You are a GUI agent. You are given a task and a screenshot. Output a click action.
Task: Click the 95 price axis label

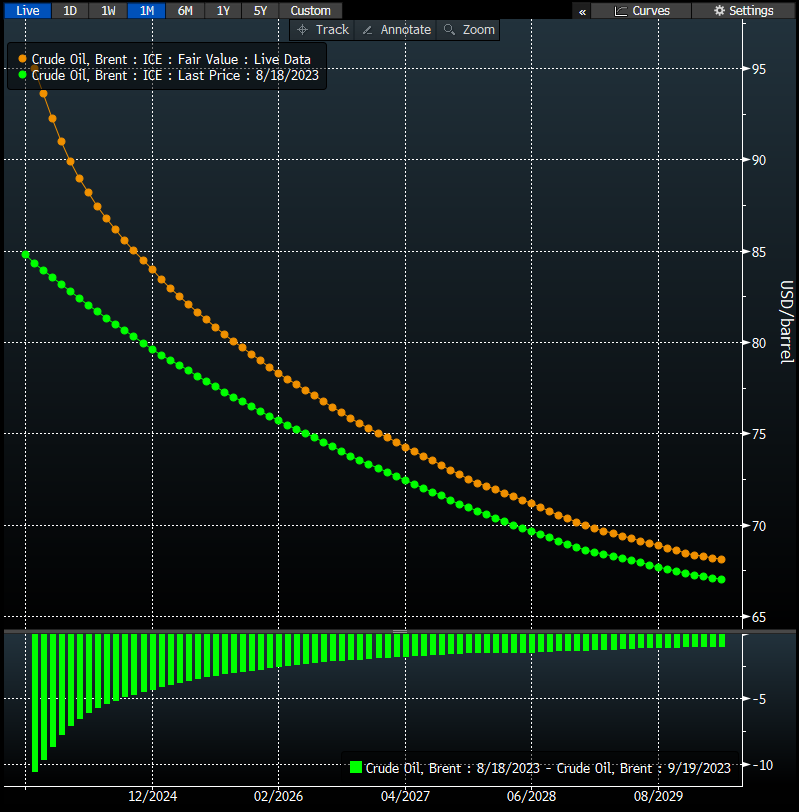coord(759,69)
